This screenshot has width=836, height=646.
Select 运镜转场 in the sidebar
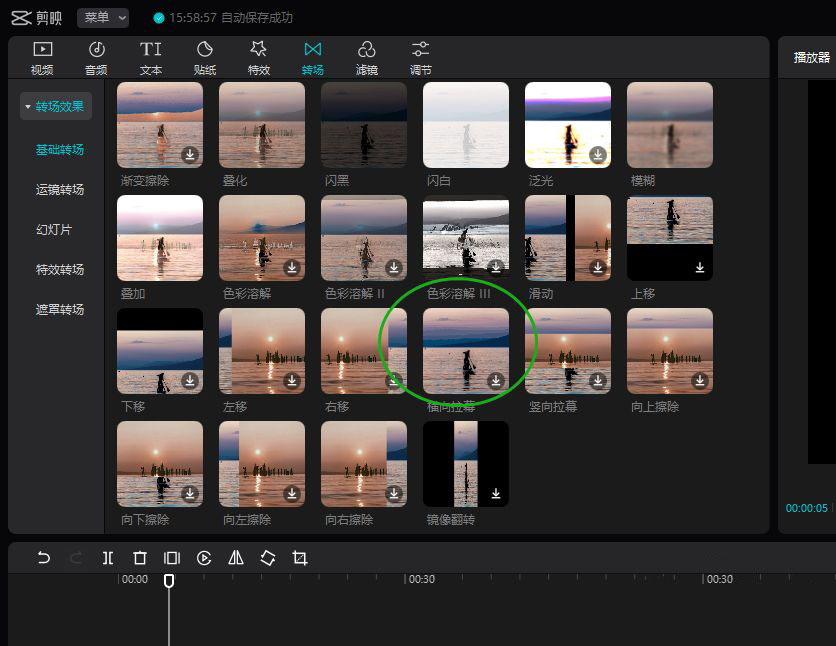(60, 190)
